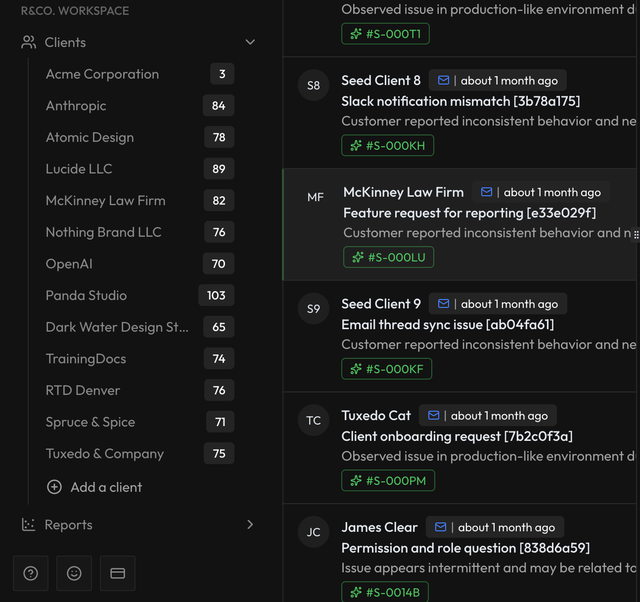Open ticket tag #S-000LU
This screenshot has height=602, width=640.
[389, 257]
